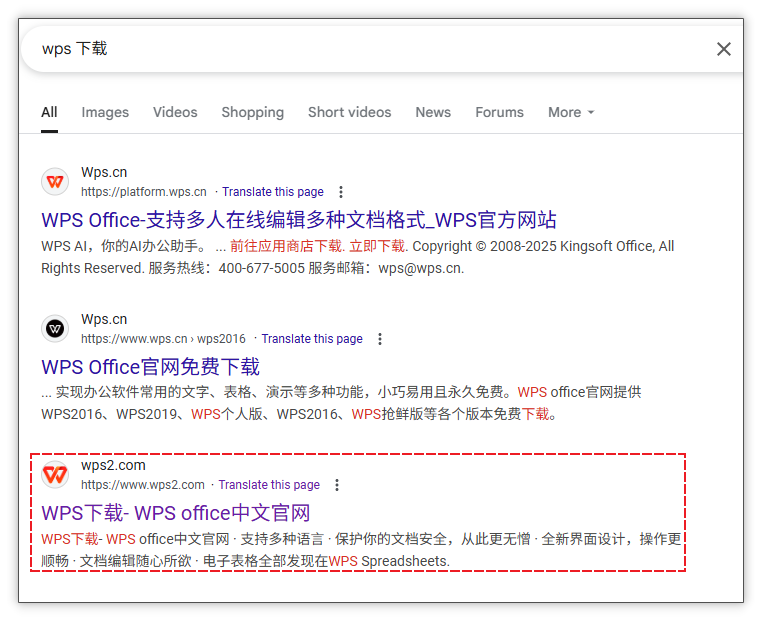
Task: Click the black WPS favicon for www.wps.cn
Action: [55, 329]
